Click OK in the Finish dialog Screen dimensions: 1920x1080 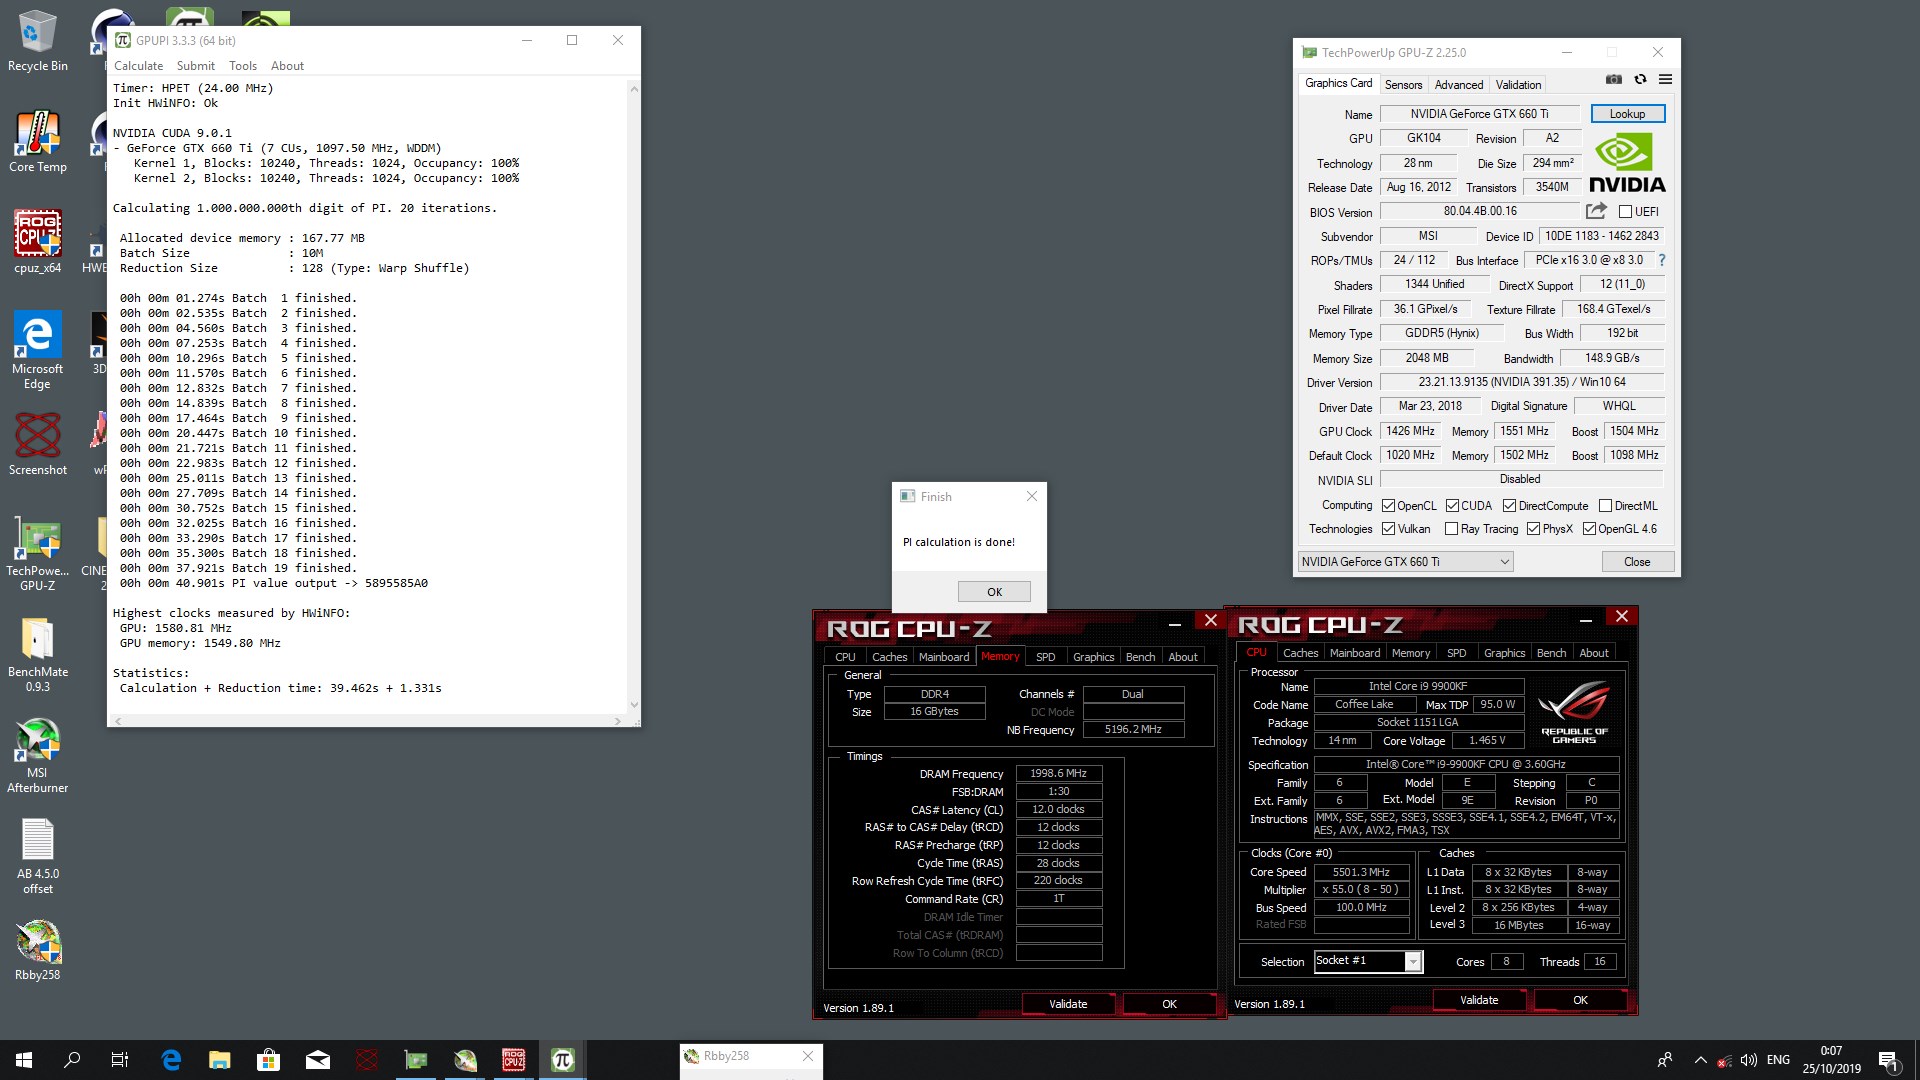[994, 592]
